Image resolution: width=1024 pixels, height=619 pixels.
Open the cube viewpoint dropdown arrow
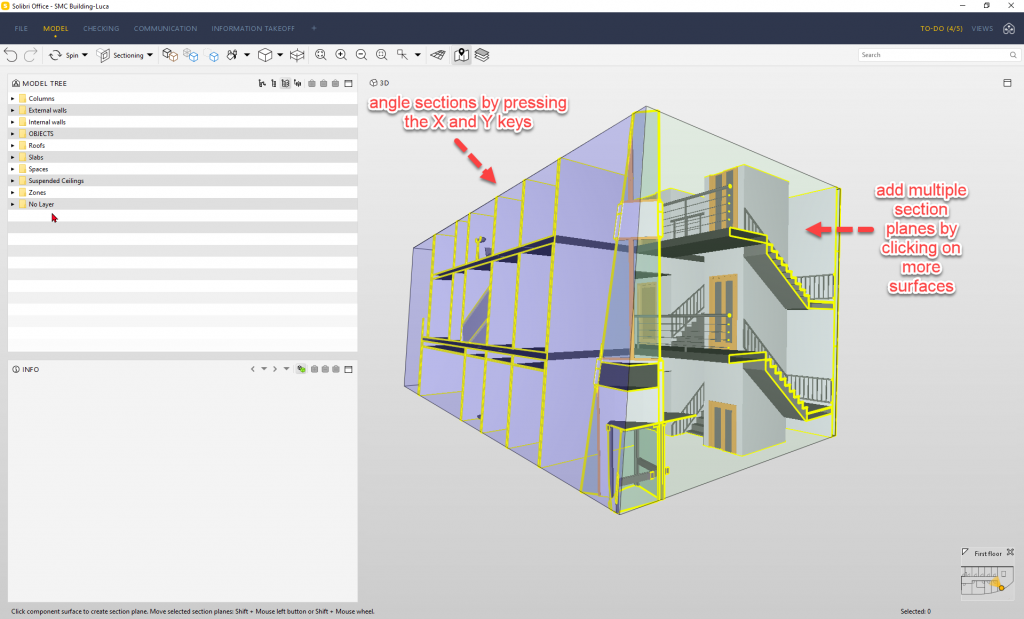[x=280, y=55]
